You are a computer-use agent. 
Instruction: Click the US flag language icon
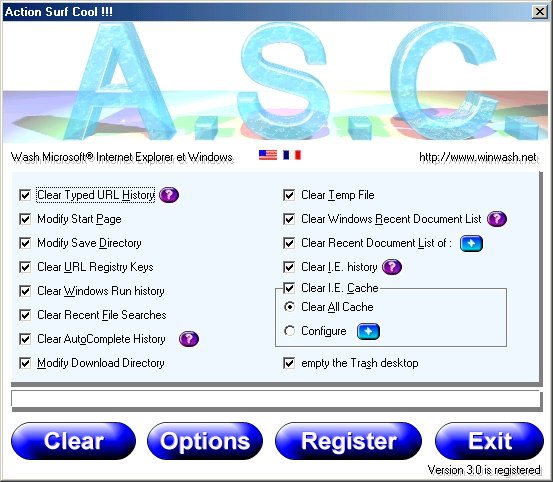268,155
